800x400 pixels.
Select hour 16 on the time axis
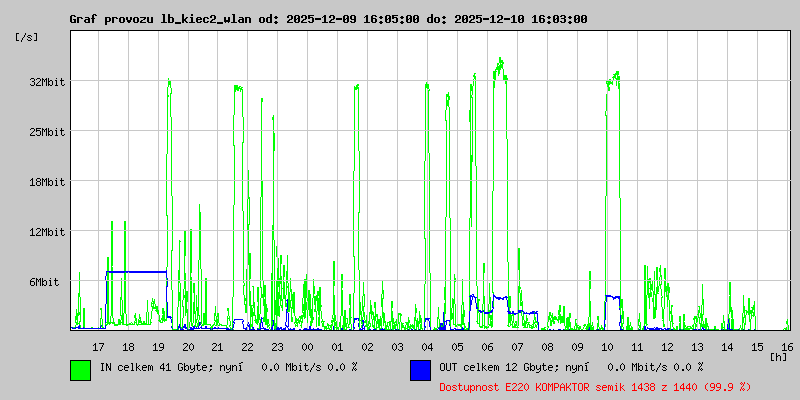pyautogui.click(x=787, y=346)
